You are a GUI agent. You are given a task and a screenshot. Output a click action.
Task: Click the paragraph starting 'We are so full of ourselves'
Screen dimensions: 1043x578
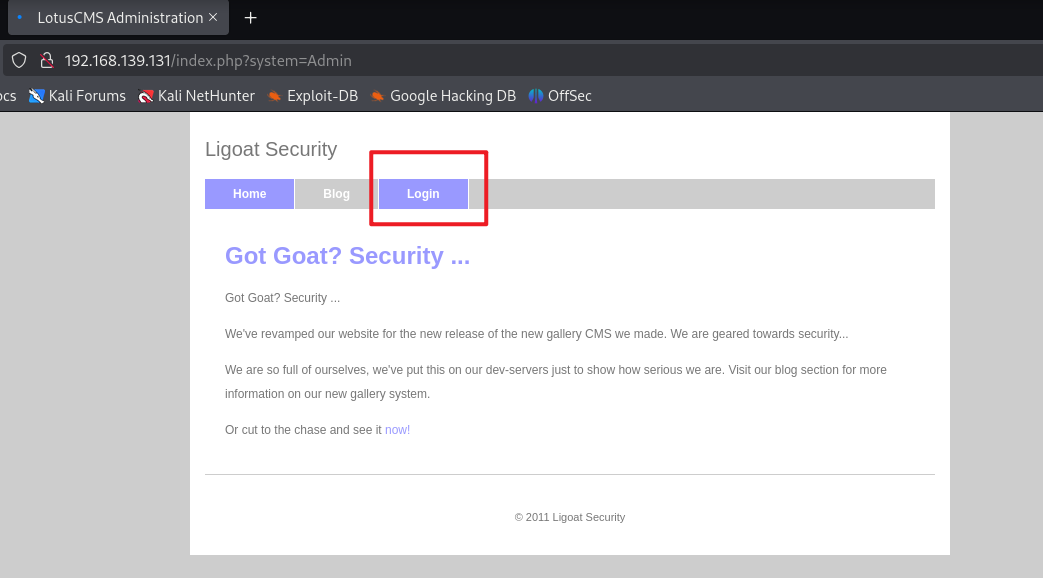click(x=555, y=382)
